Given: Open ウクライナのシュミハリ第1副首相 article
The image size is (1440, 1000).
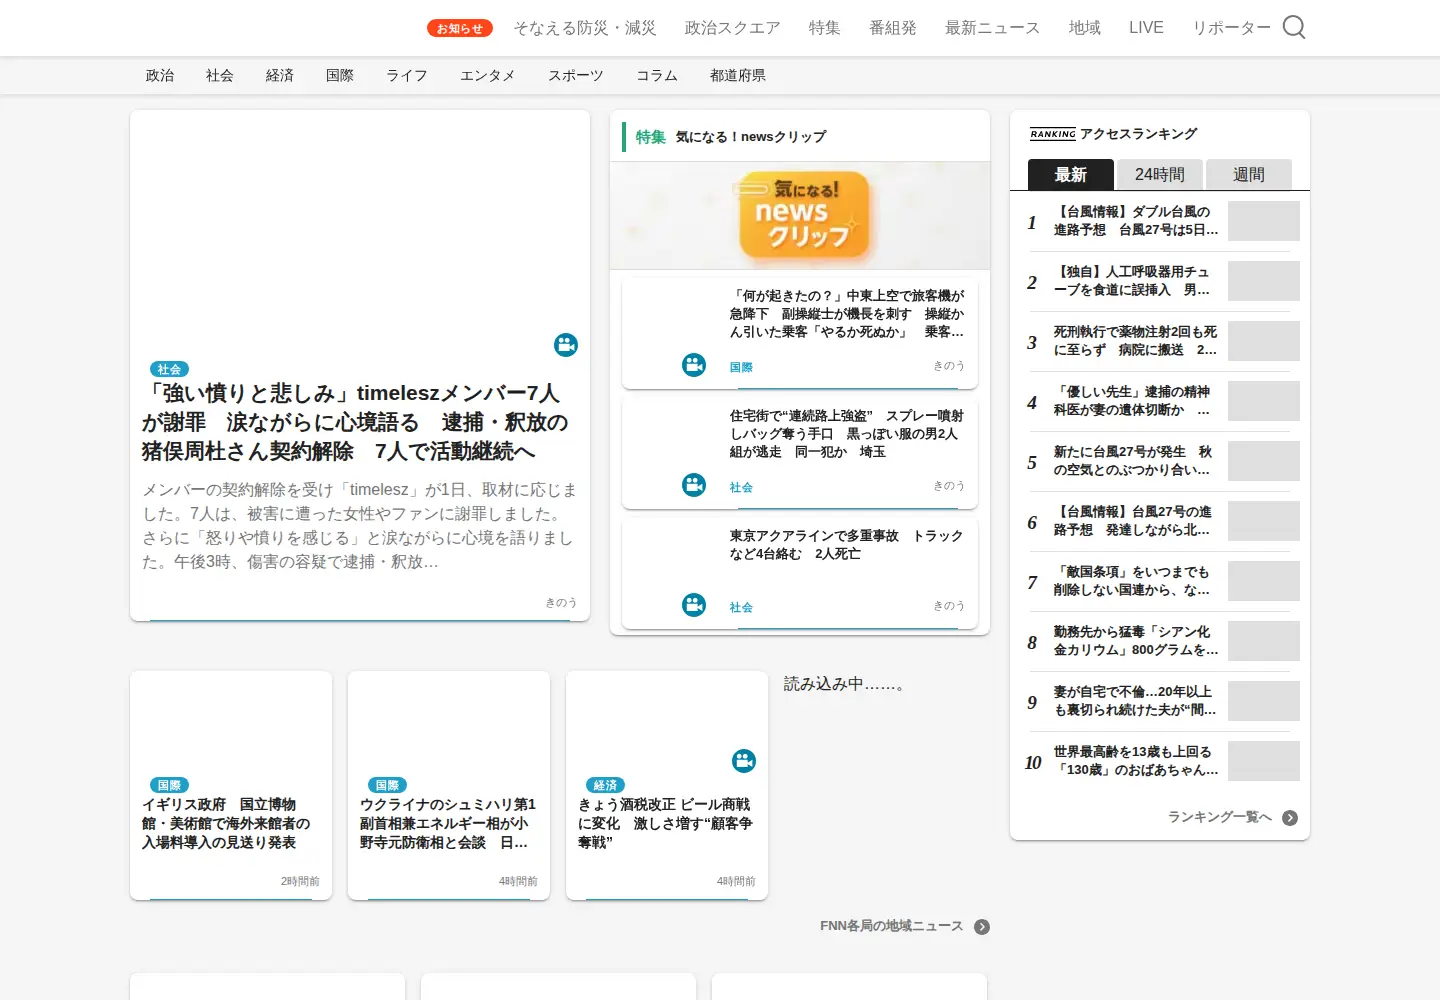Looking at the screenshot, I should click(x=449, y=785).
